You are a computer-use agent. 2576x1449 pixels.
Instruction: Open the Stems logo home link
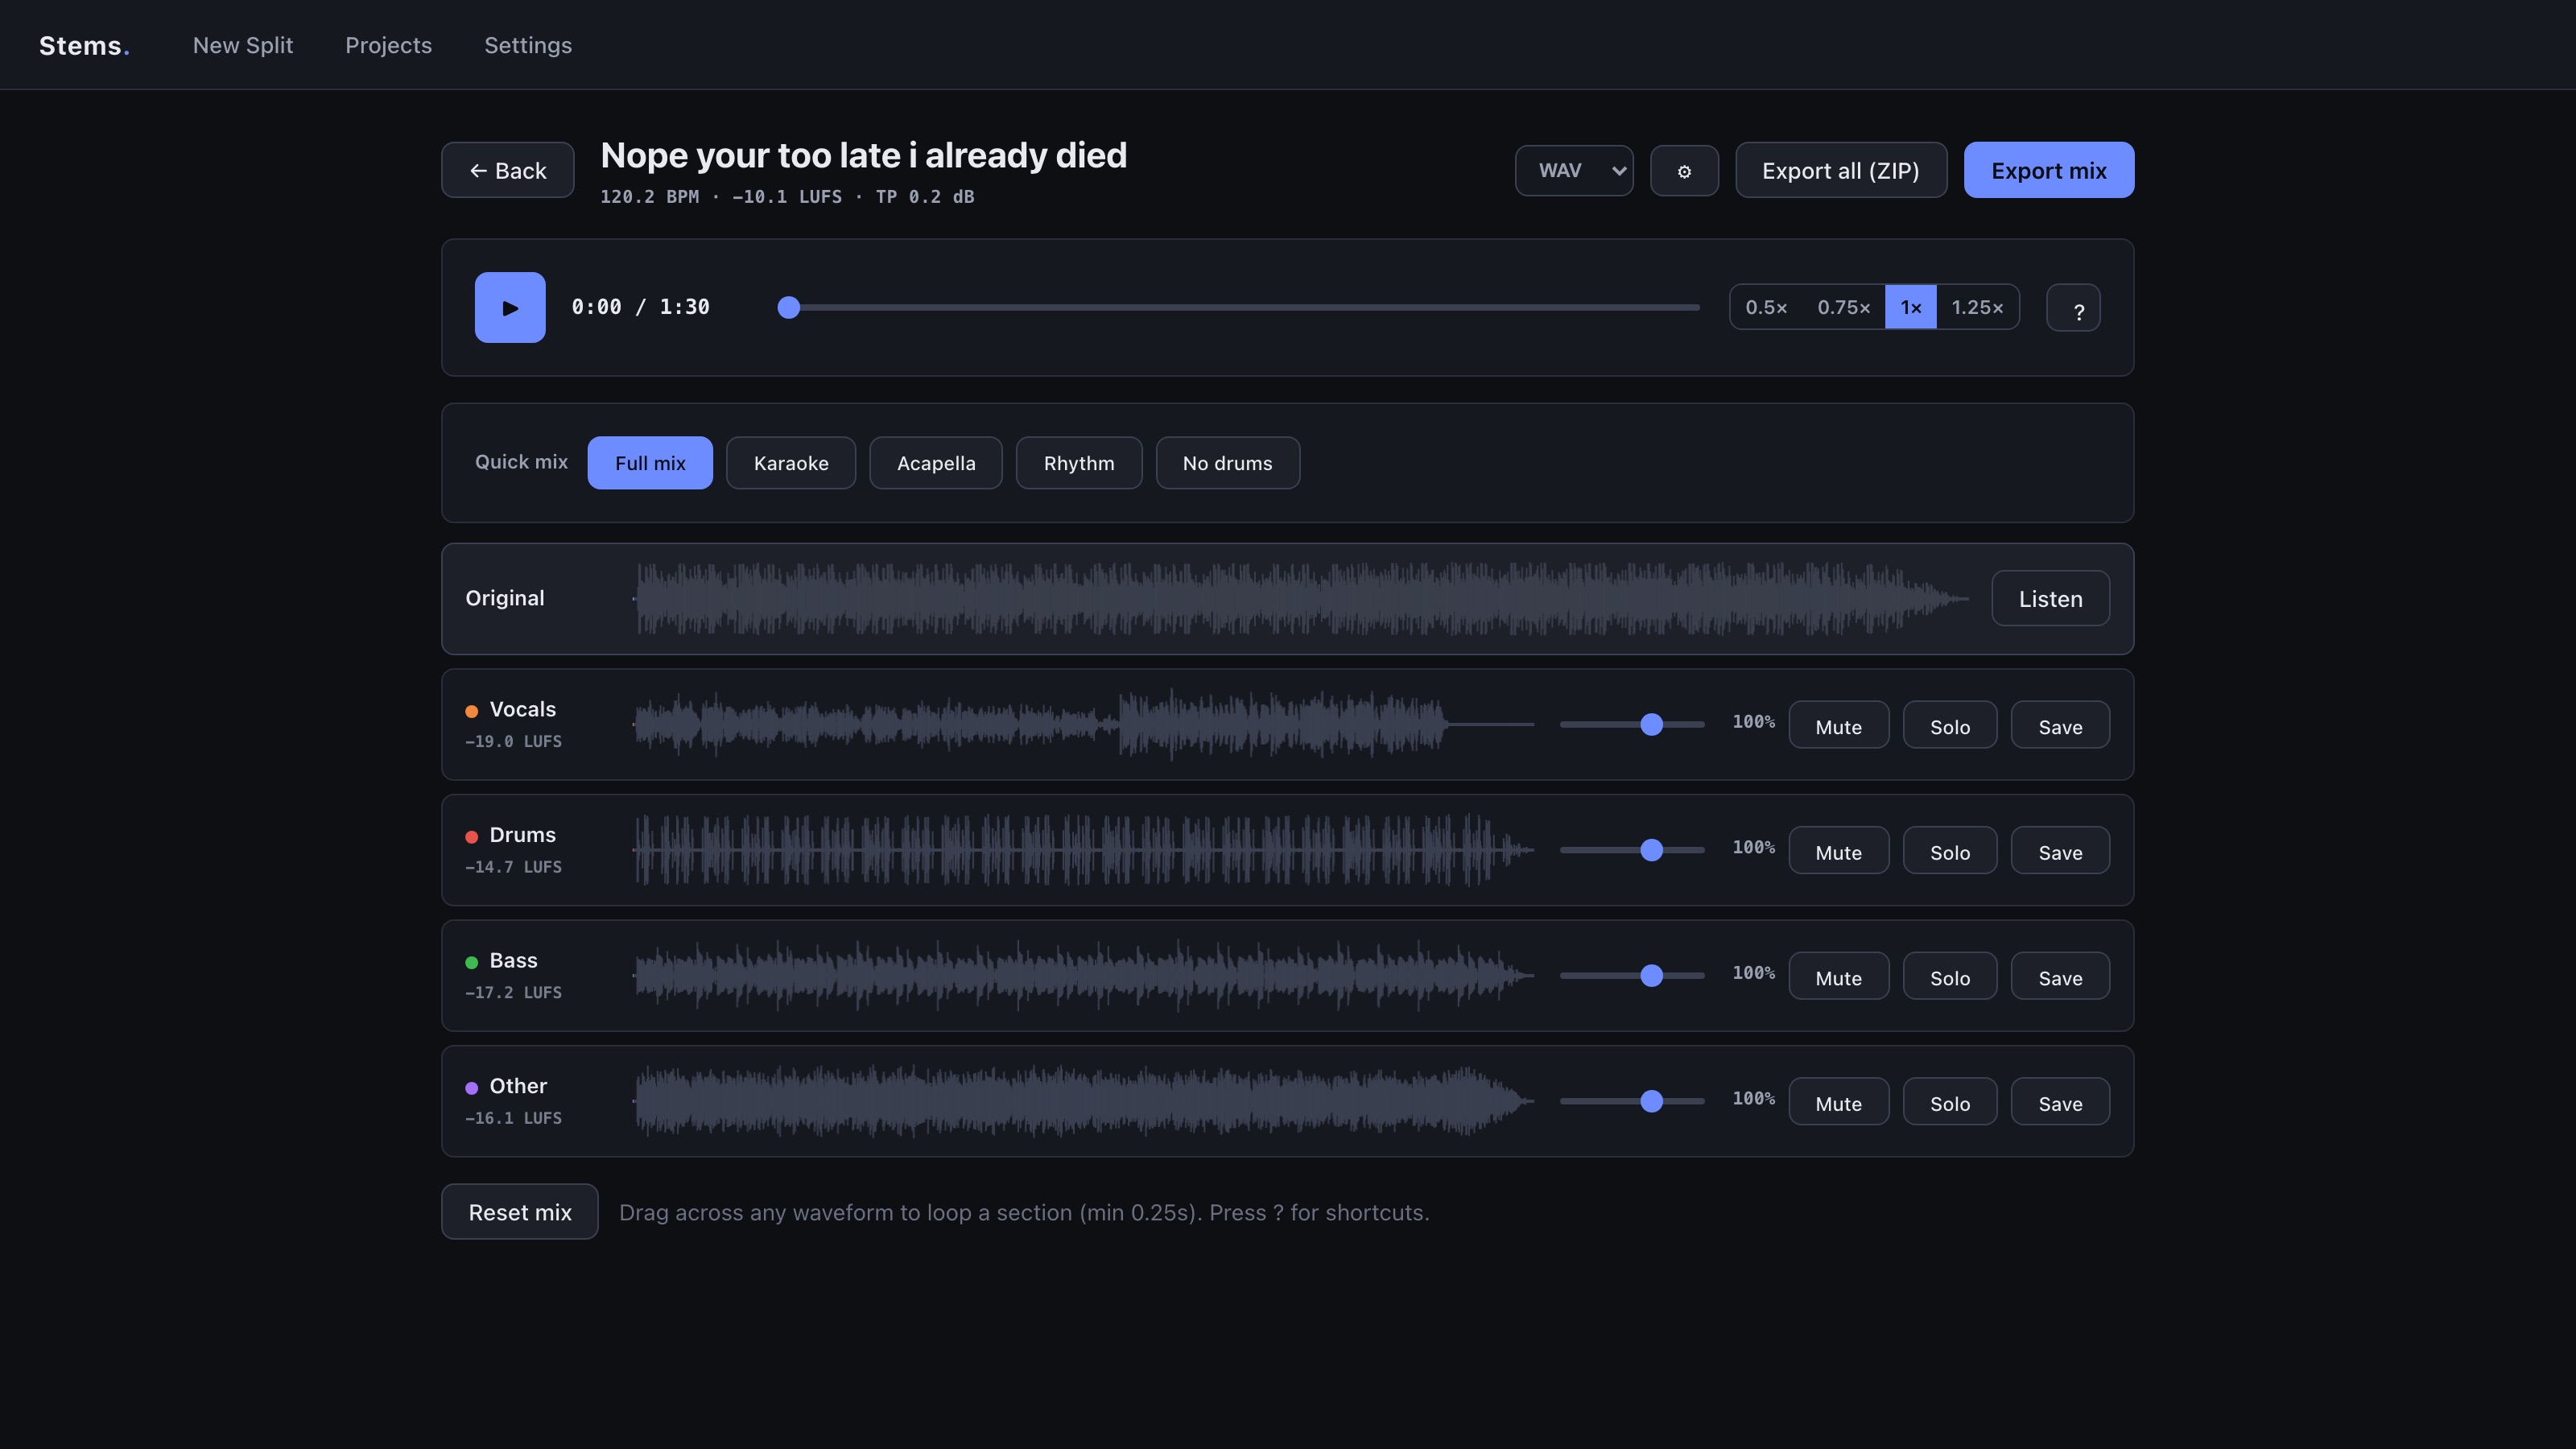click(x=84, y=45)
